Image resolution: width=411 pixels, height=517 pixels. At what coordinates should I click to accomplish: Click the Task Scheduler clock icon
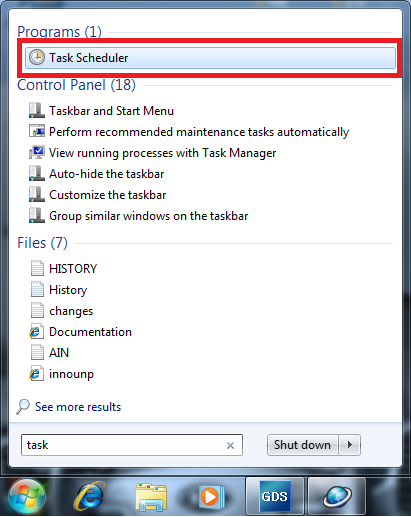coord(36,57)
